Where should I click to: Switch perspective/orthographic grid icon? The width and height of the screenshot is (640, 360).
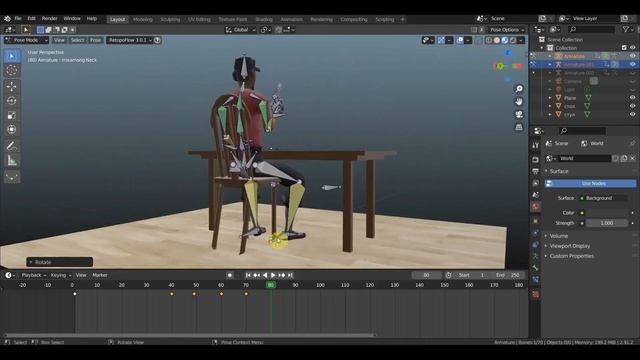(x=519, y=127)
